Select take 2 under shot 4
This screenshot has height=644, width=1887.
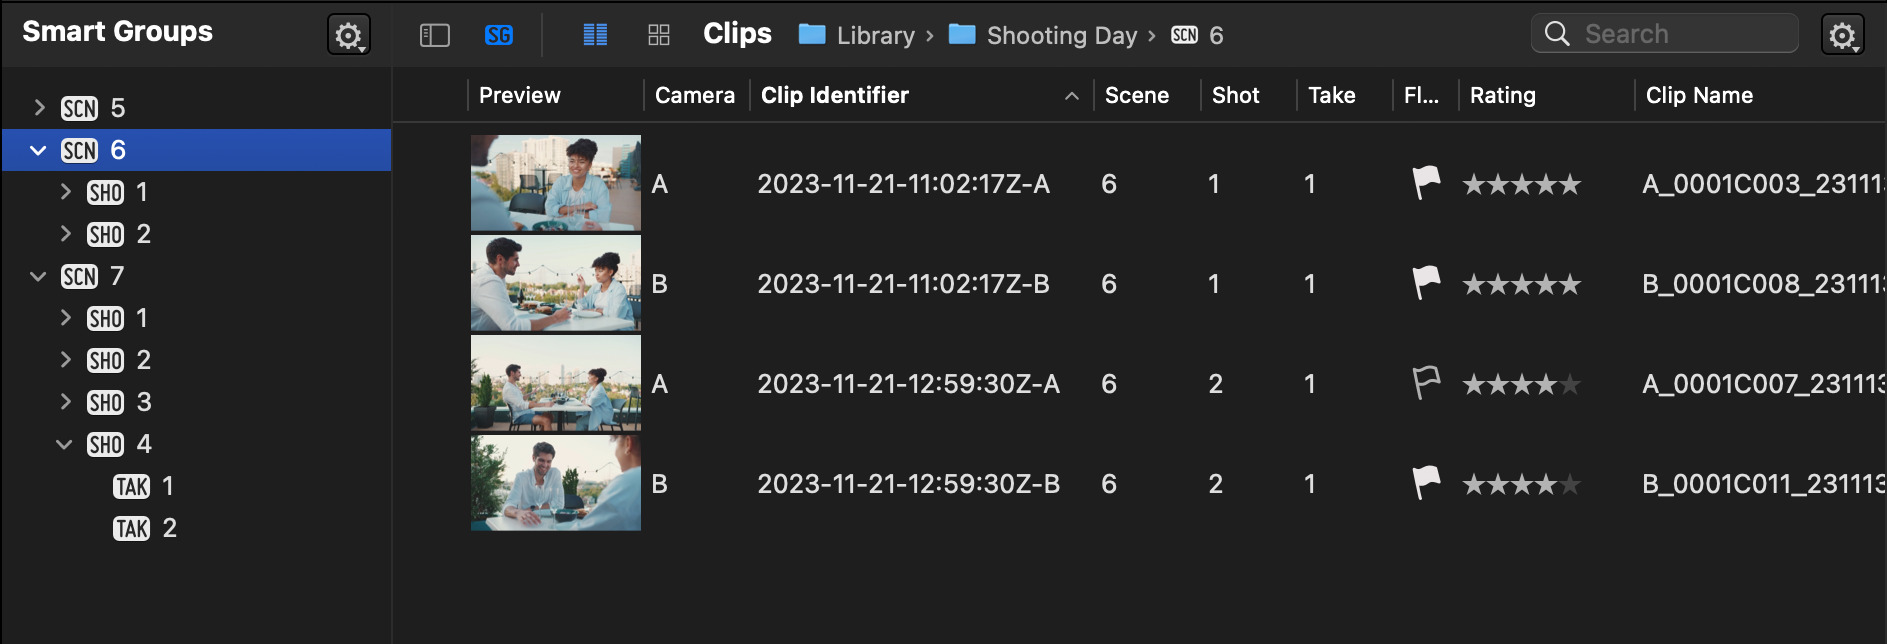click(x=145, y=528)
